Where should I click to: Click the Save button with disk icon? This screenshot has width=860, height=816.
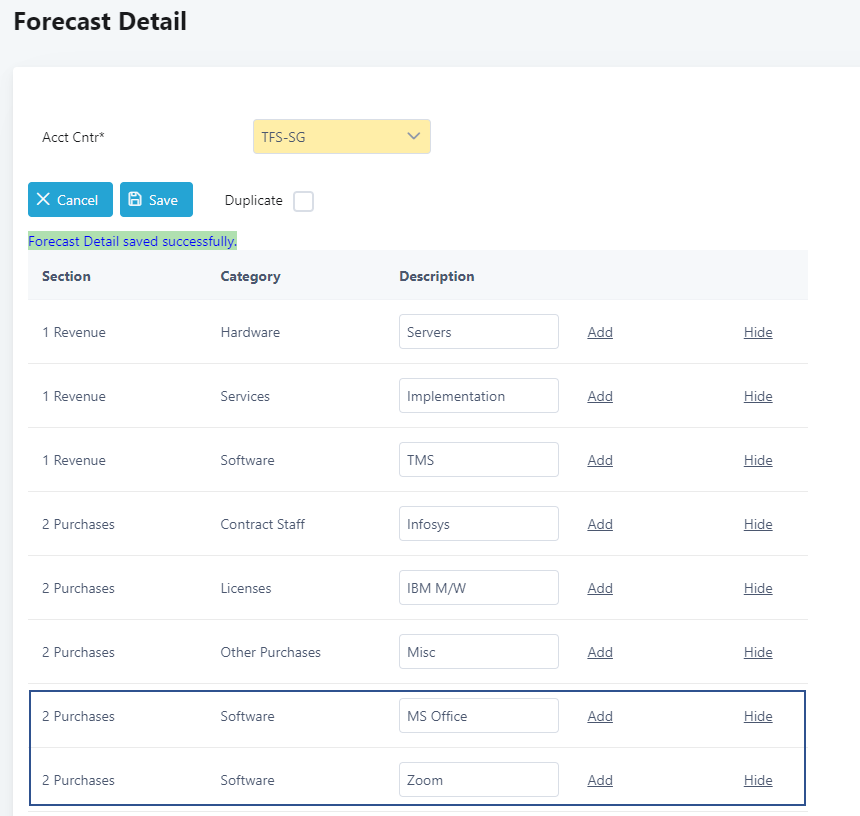156,200
